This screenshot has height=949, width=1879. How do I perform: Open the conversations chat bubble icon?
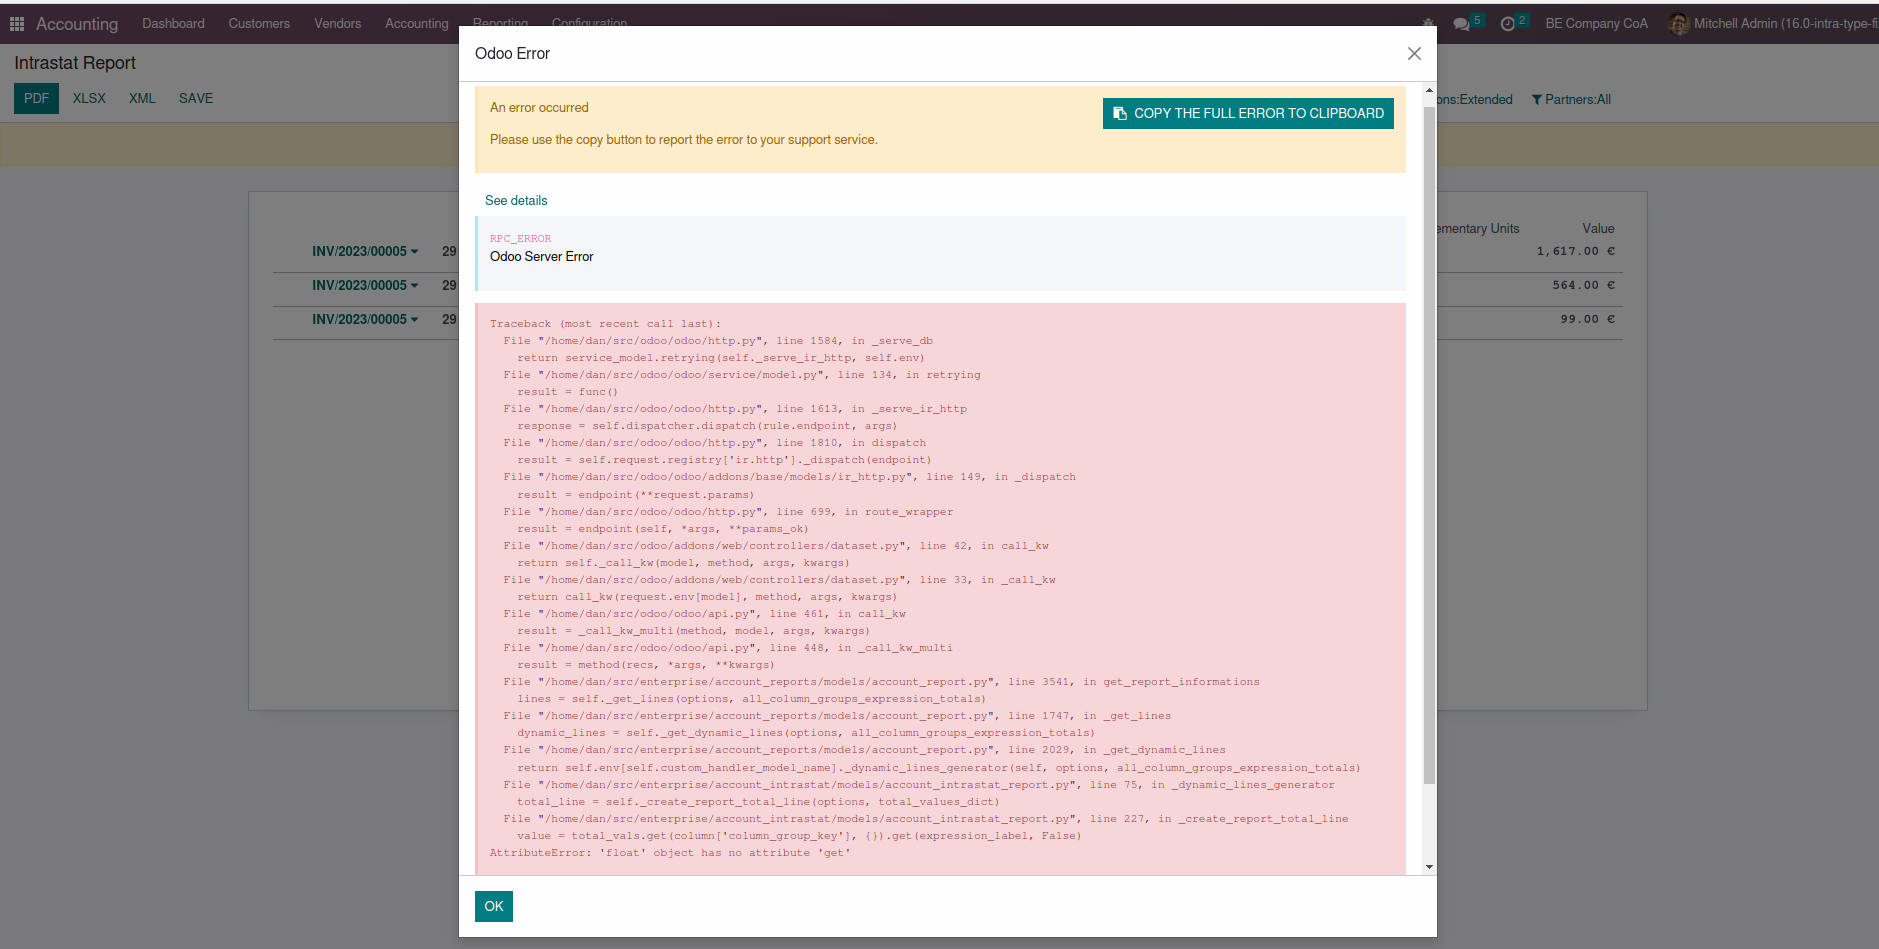[x=1462, y=24]
